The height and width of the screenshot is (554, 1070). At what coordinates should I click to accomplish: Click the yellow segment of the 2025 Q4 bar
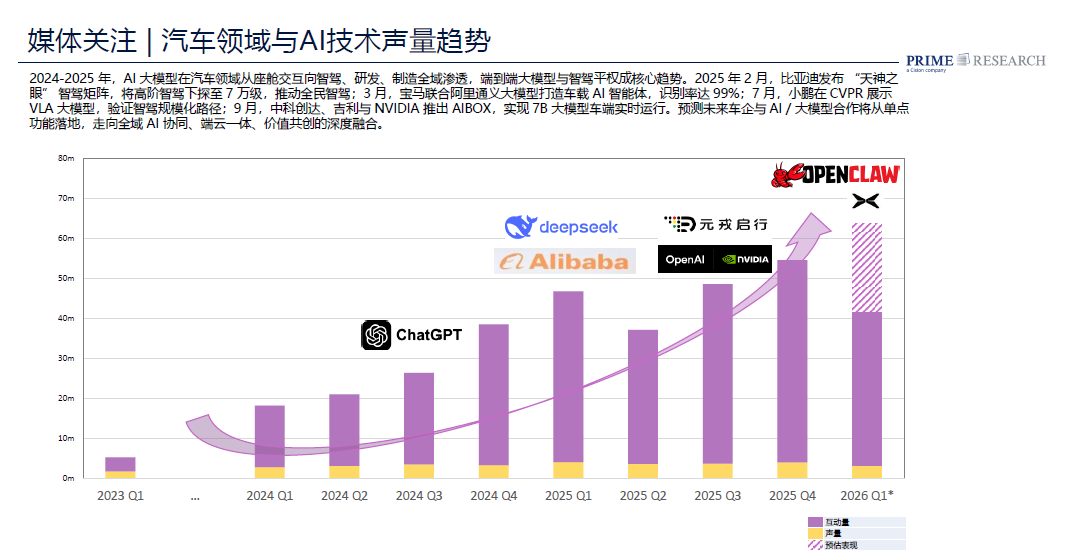point(792,471)
